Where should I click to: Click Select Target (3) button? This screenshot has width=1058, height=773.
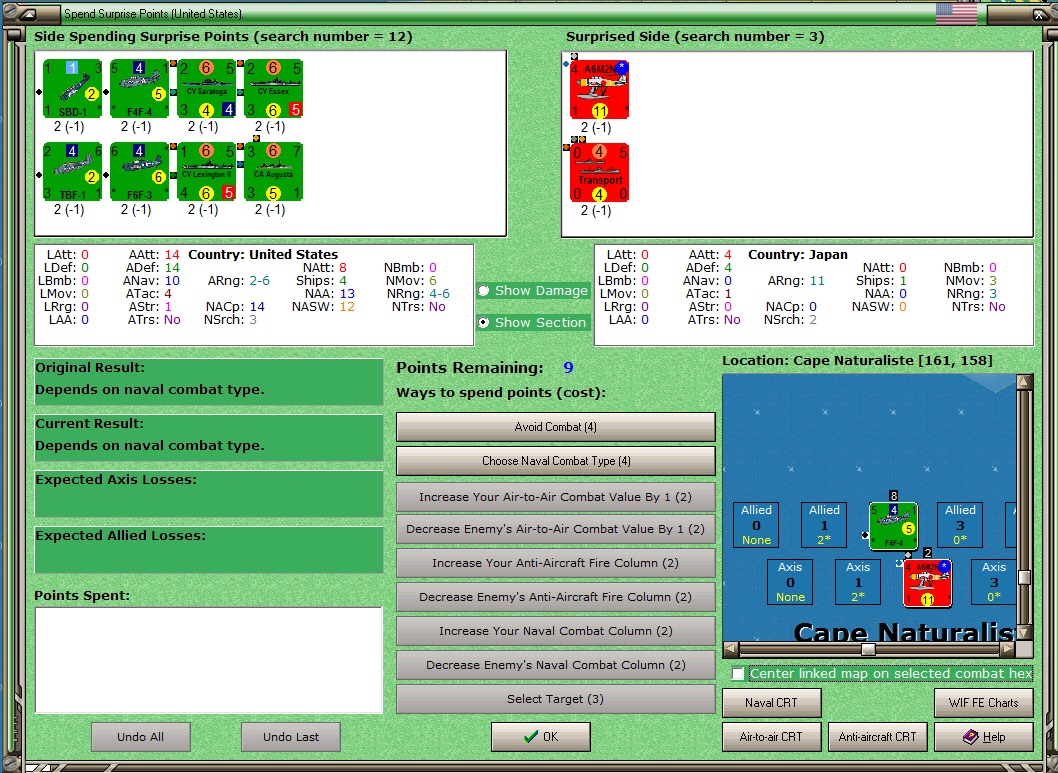pyautogui.click(x=555, y=699)
